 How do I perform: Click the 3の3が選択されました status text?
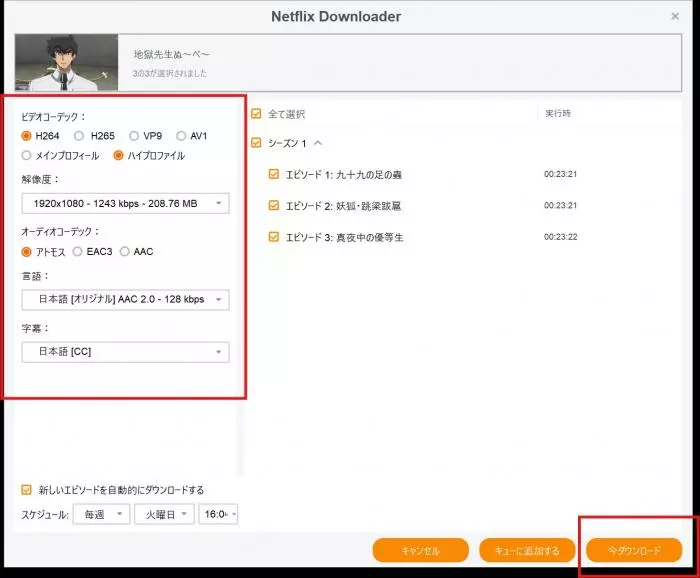[x=170, y=73]
